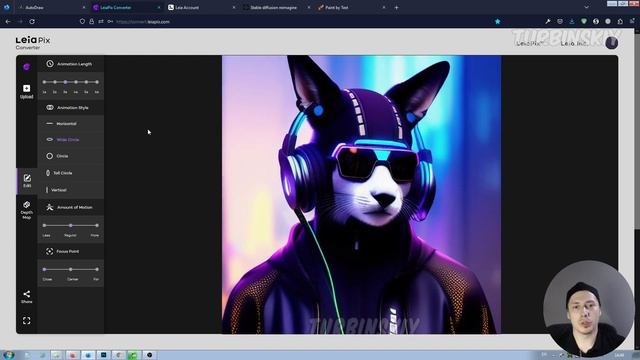This screenshot has height=360, width=640.
Task: Select Wide Circle animation style
Action: (71, 140)
